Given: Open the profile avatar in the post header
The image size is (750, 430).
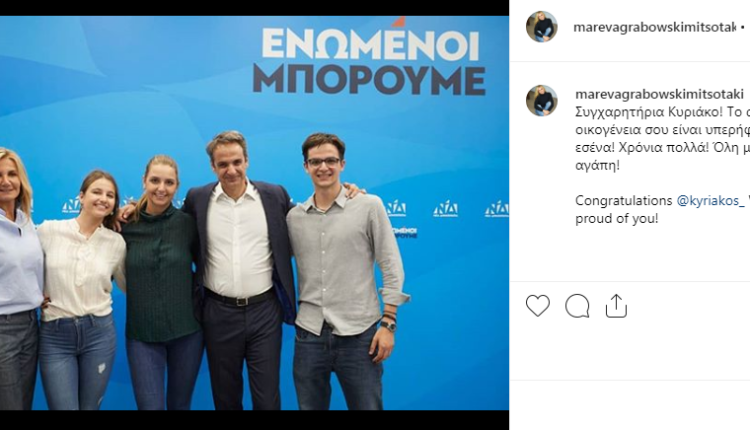Looking at the screenshot, I should (541, 27).
